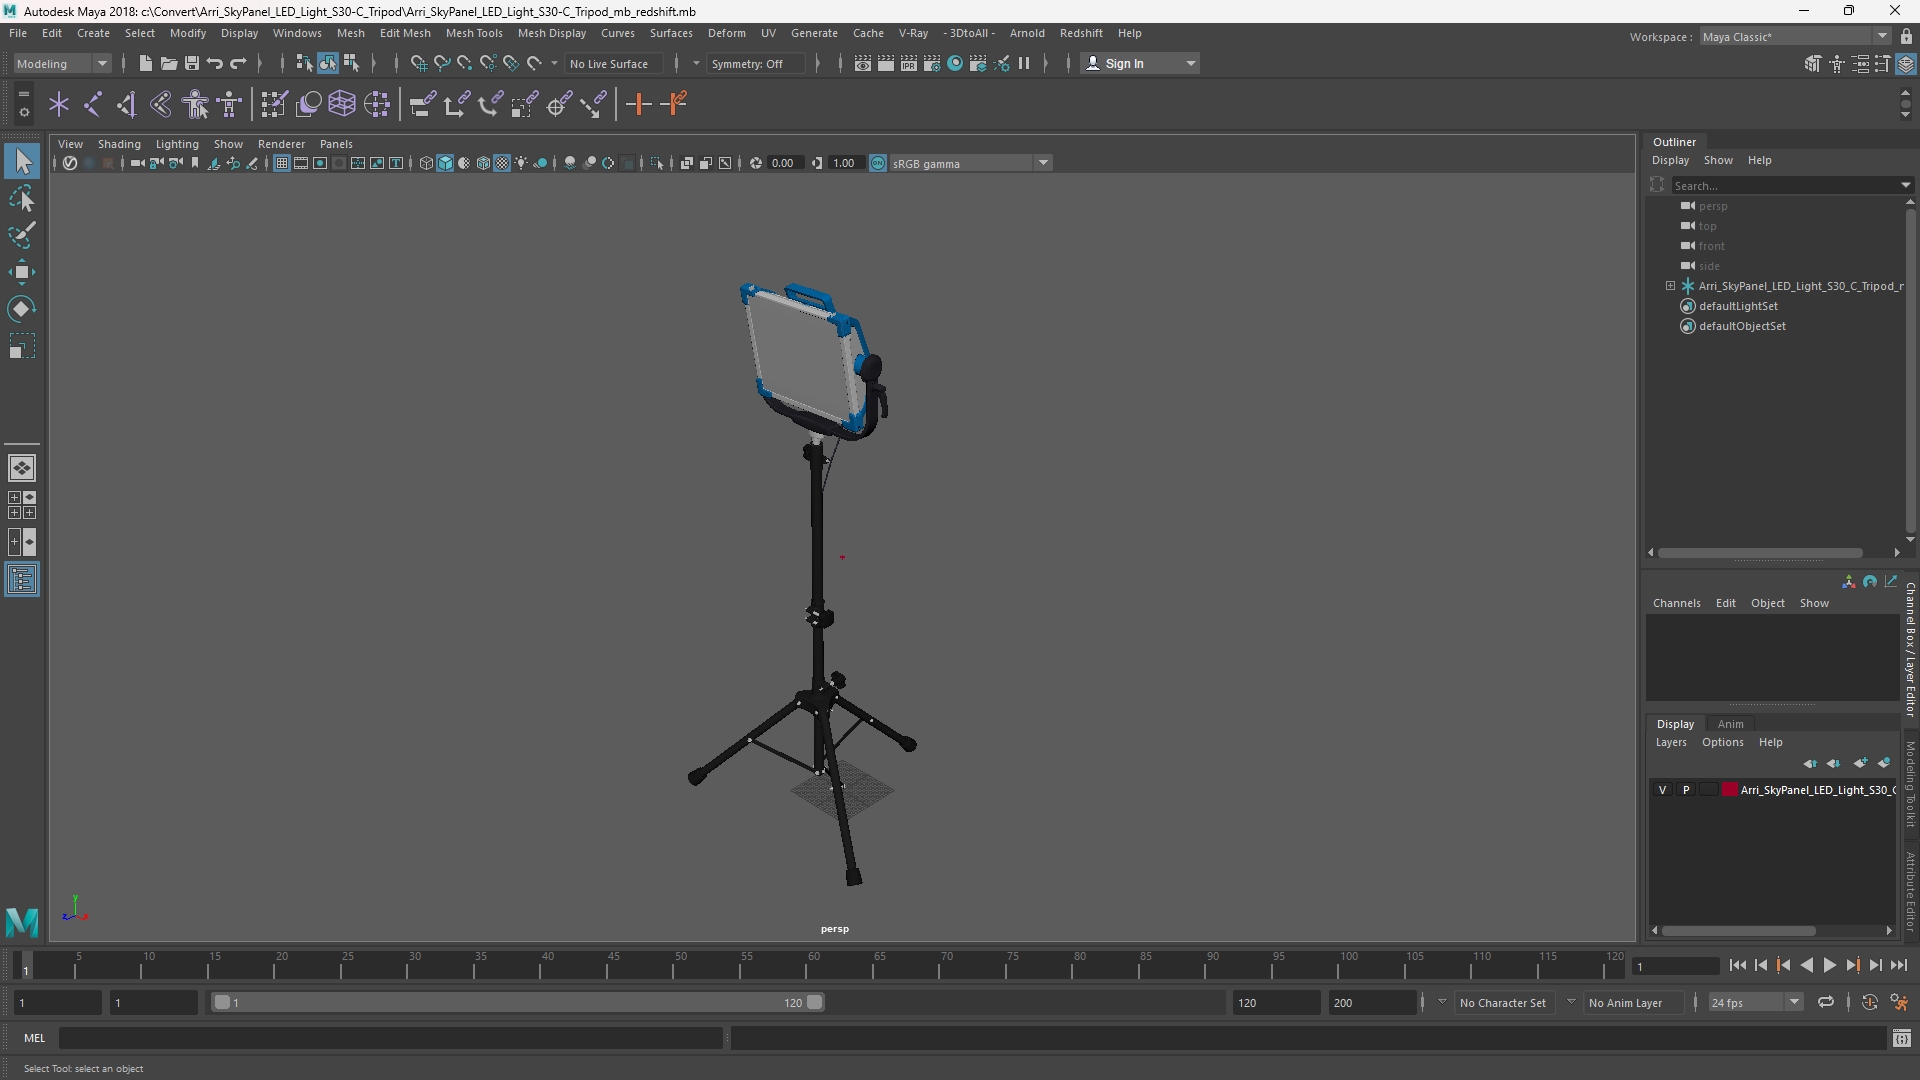Screen dimensions: 1920x1080
Task: Open the viewport Shading menu
Action: [x=119, y=144]
